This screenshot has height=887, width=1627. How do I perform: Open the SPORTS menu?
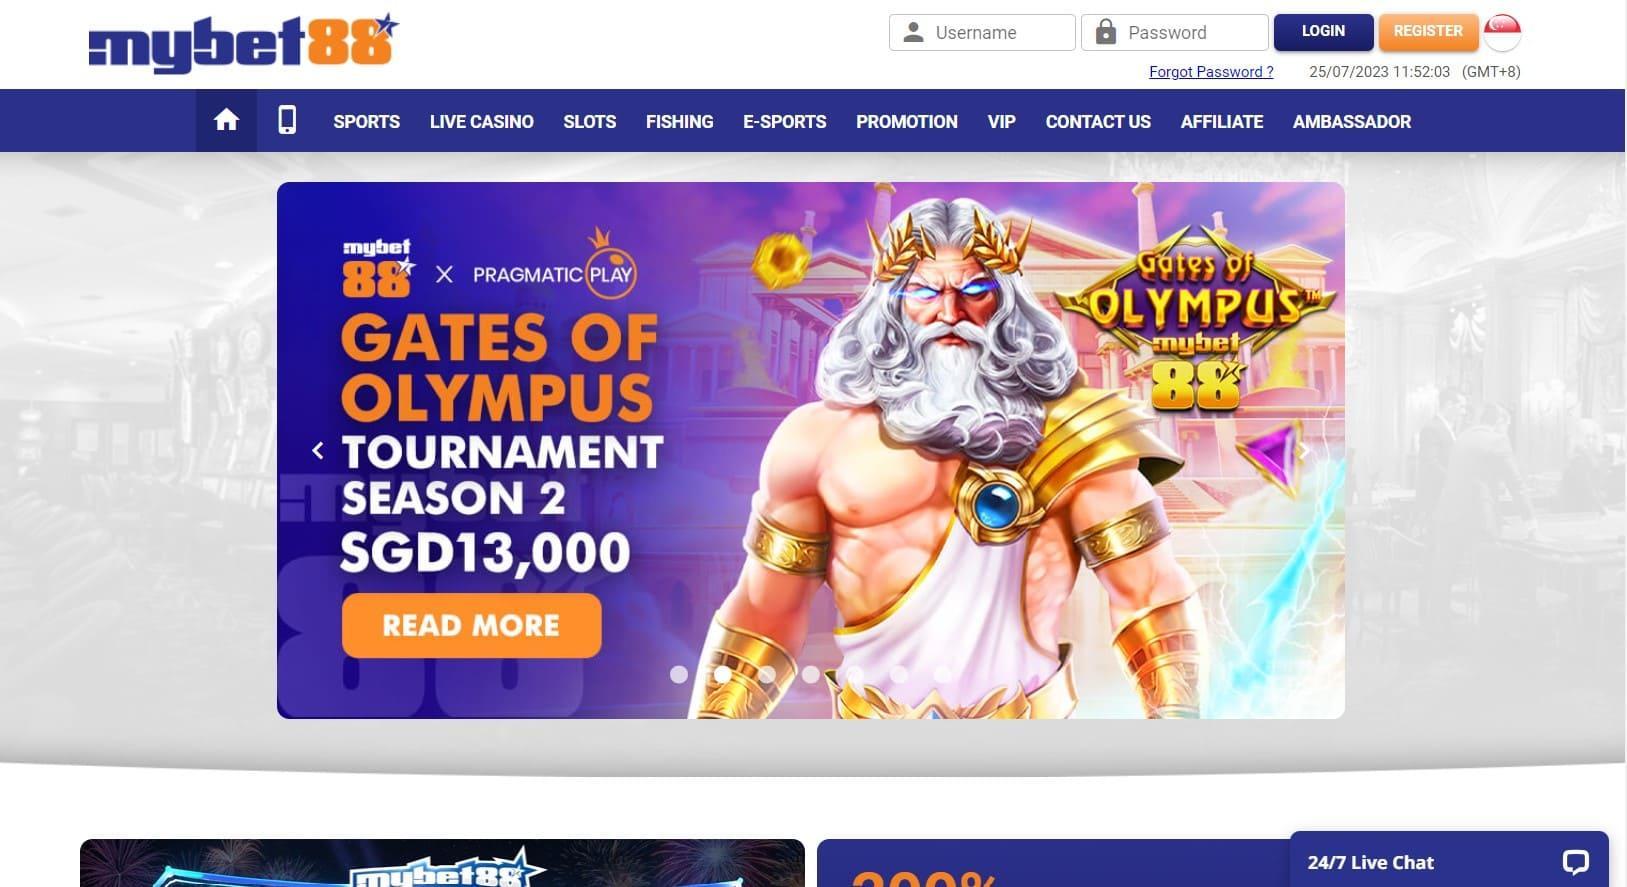coord(366,122)
